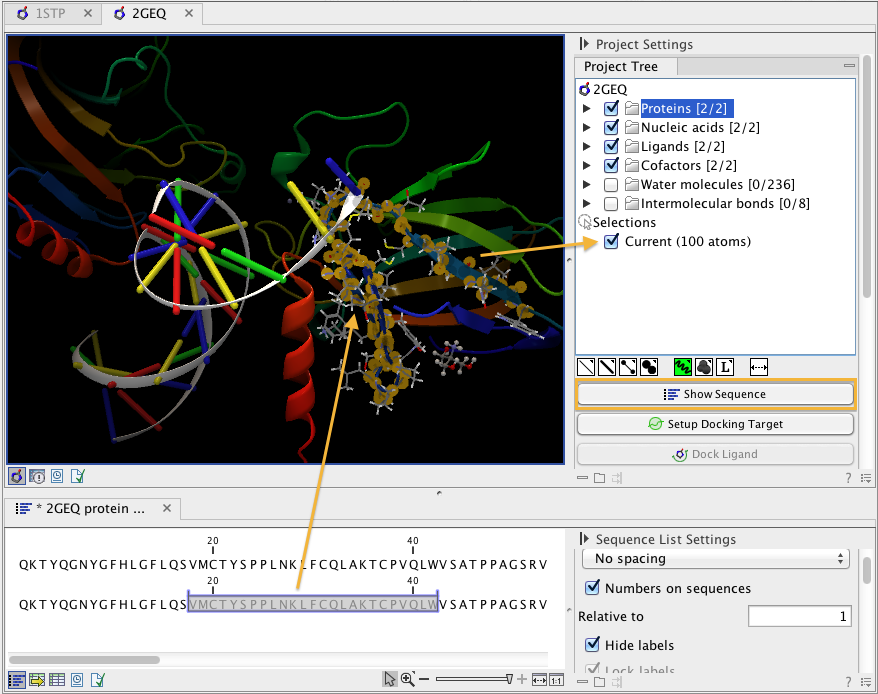
Task: Uncheck the Ligands category checkbox
Action: 612,147
